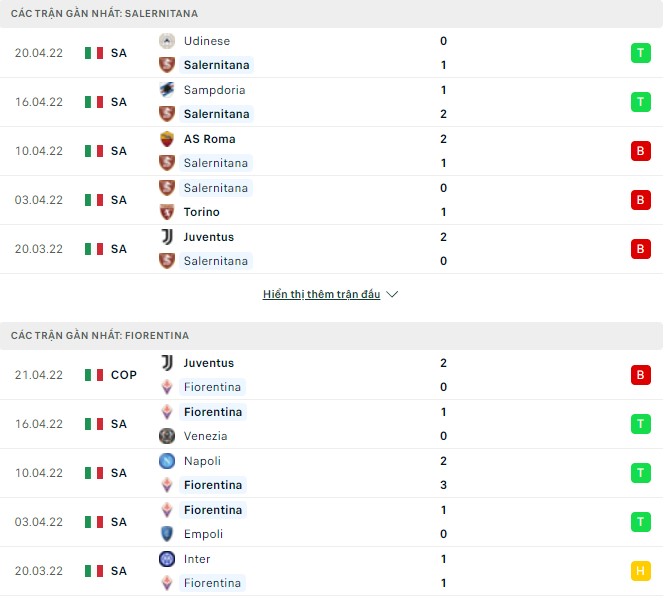This screenshot has height=603, width=667.
Task: Click green T badge for Udinese match
Action: 640,53
